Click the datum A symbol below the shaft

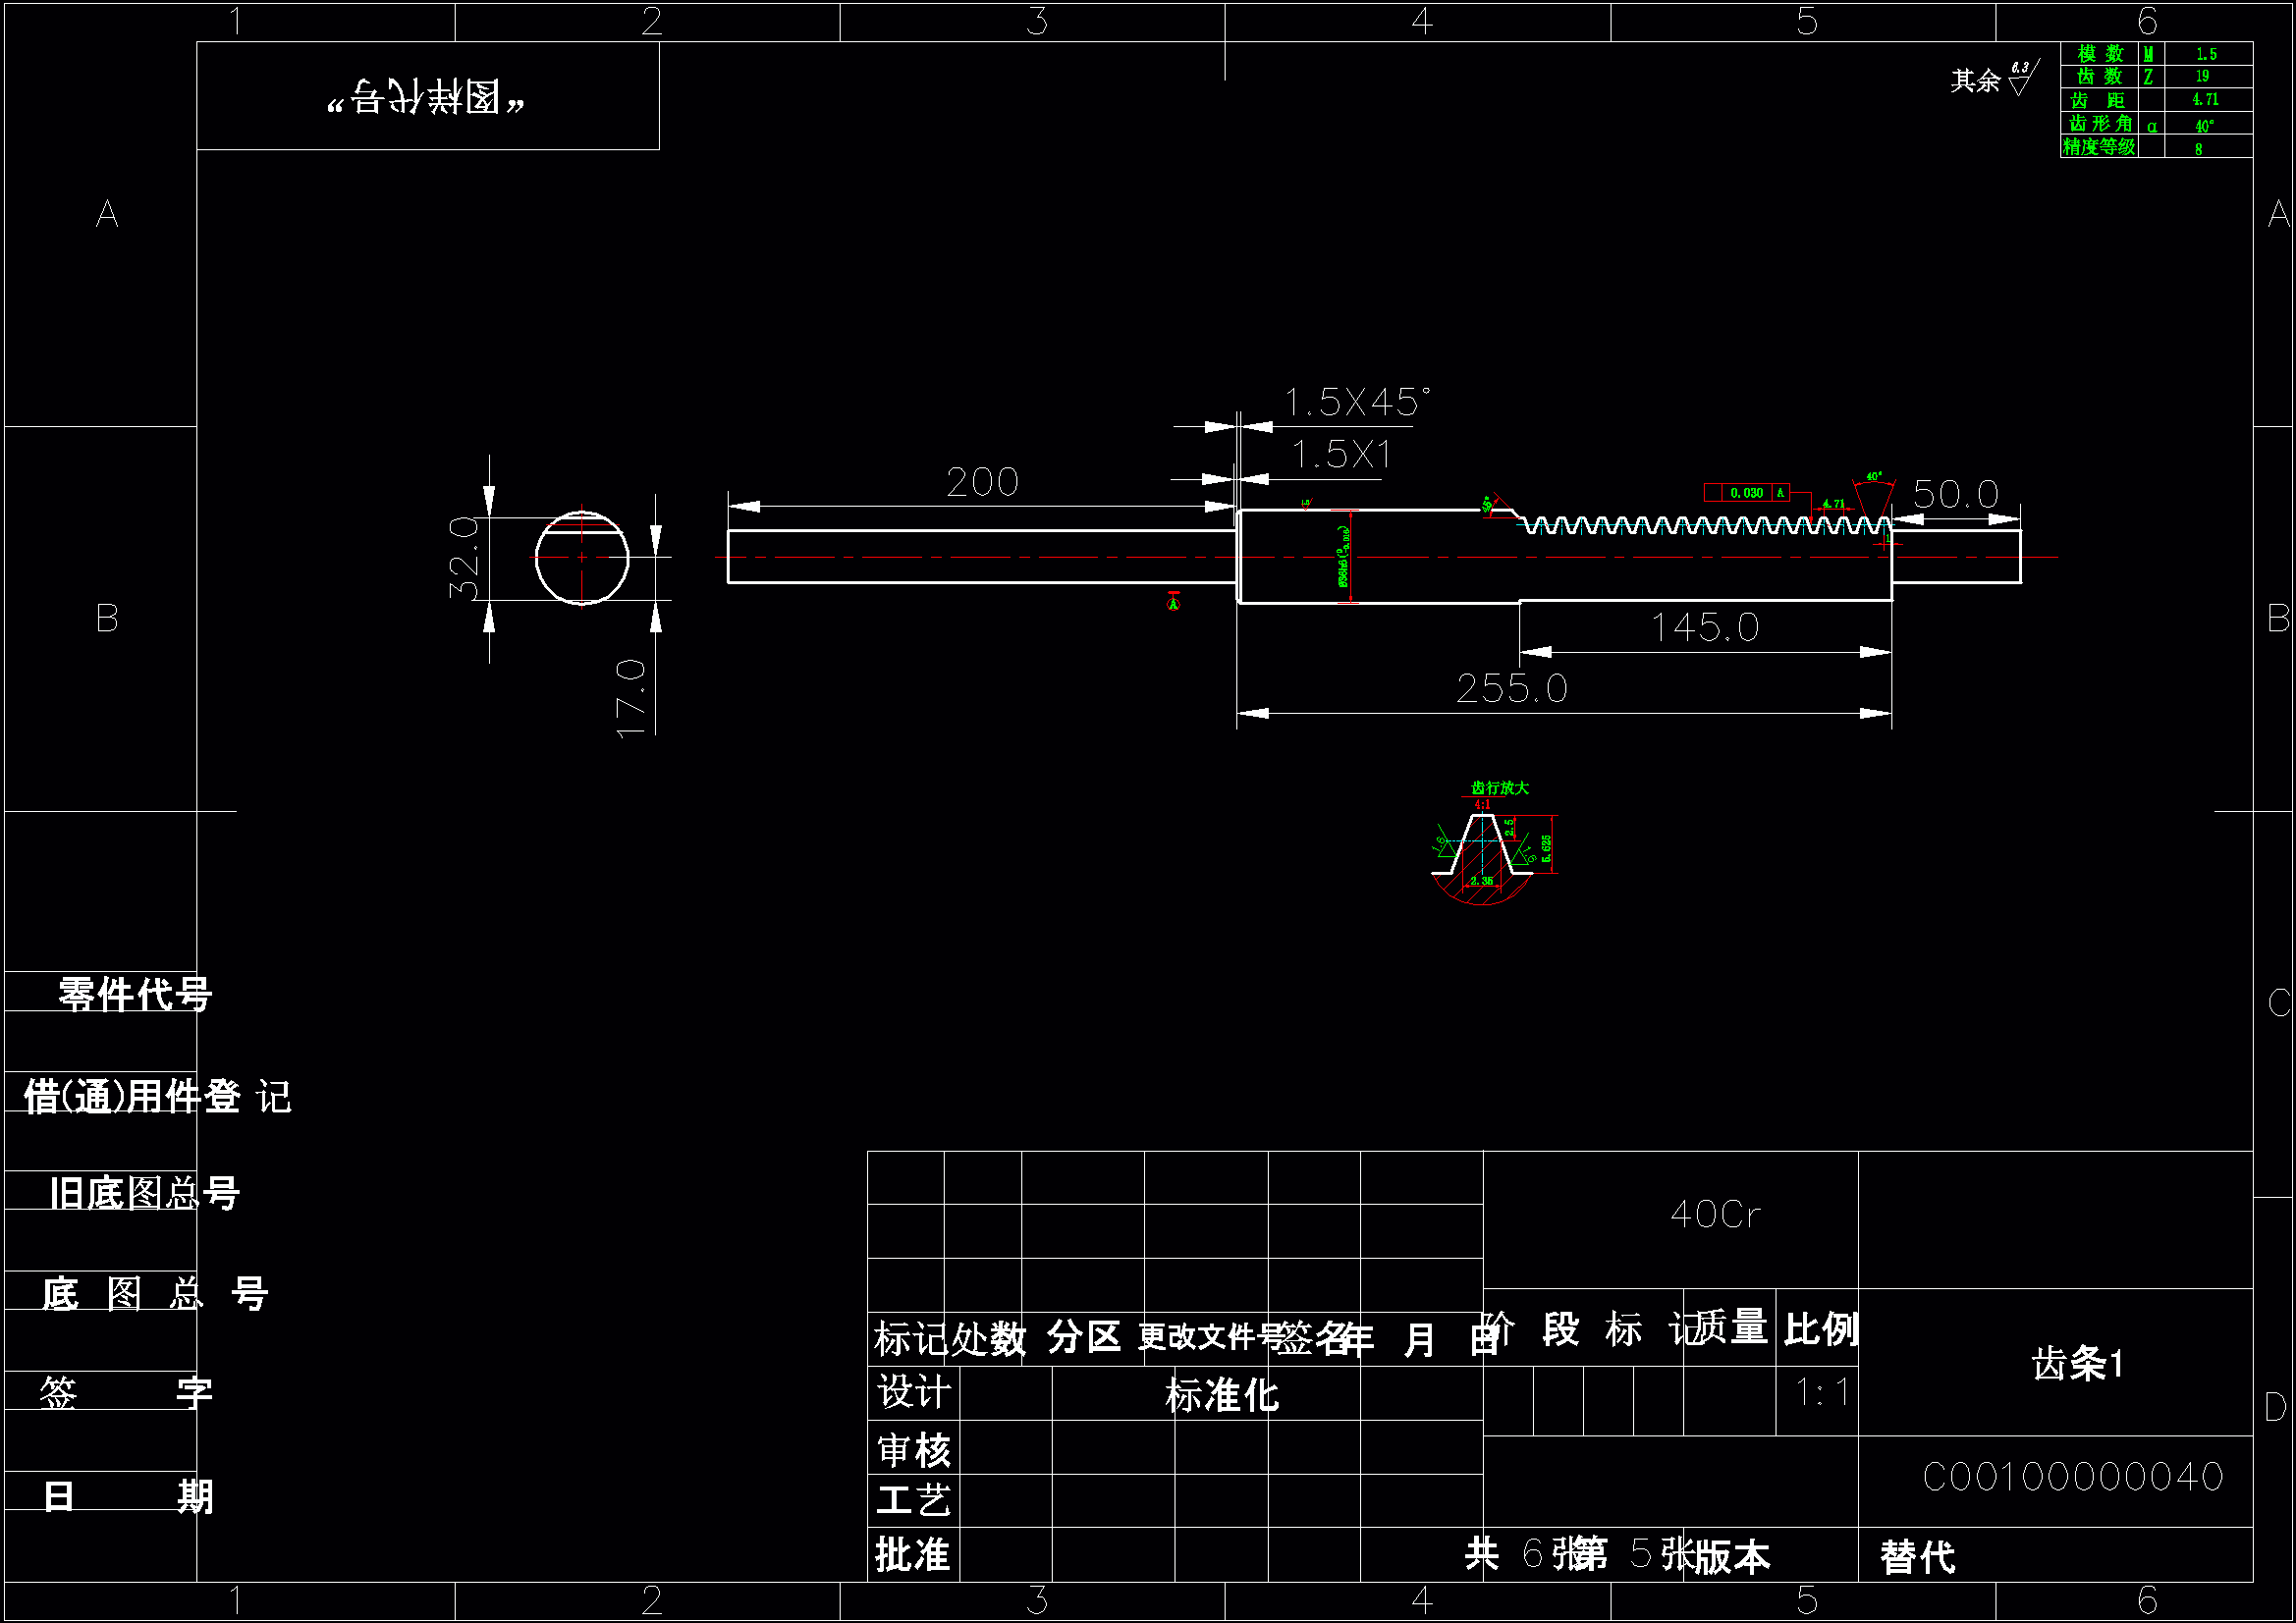[x=1173, y=602]
